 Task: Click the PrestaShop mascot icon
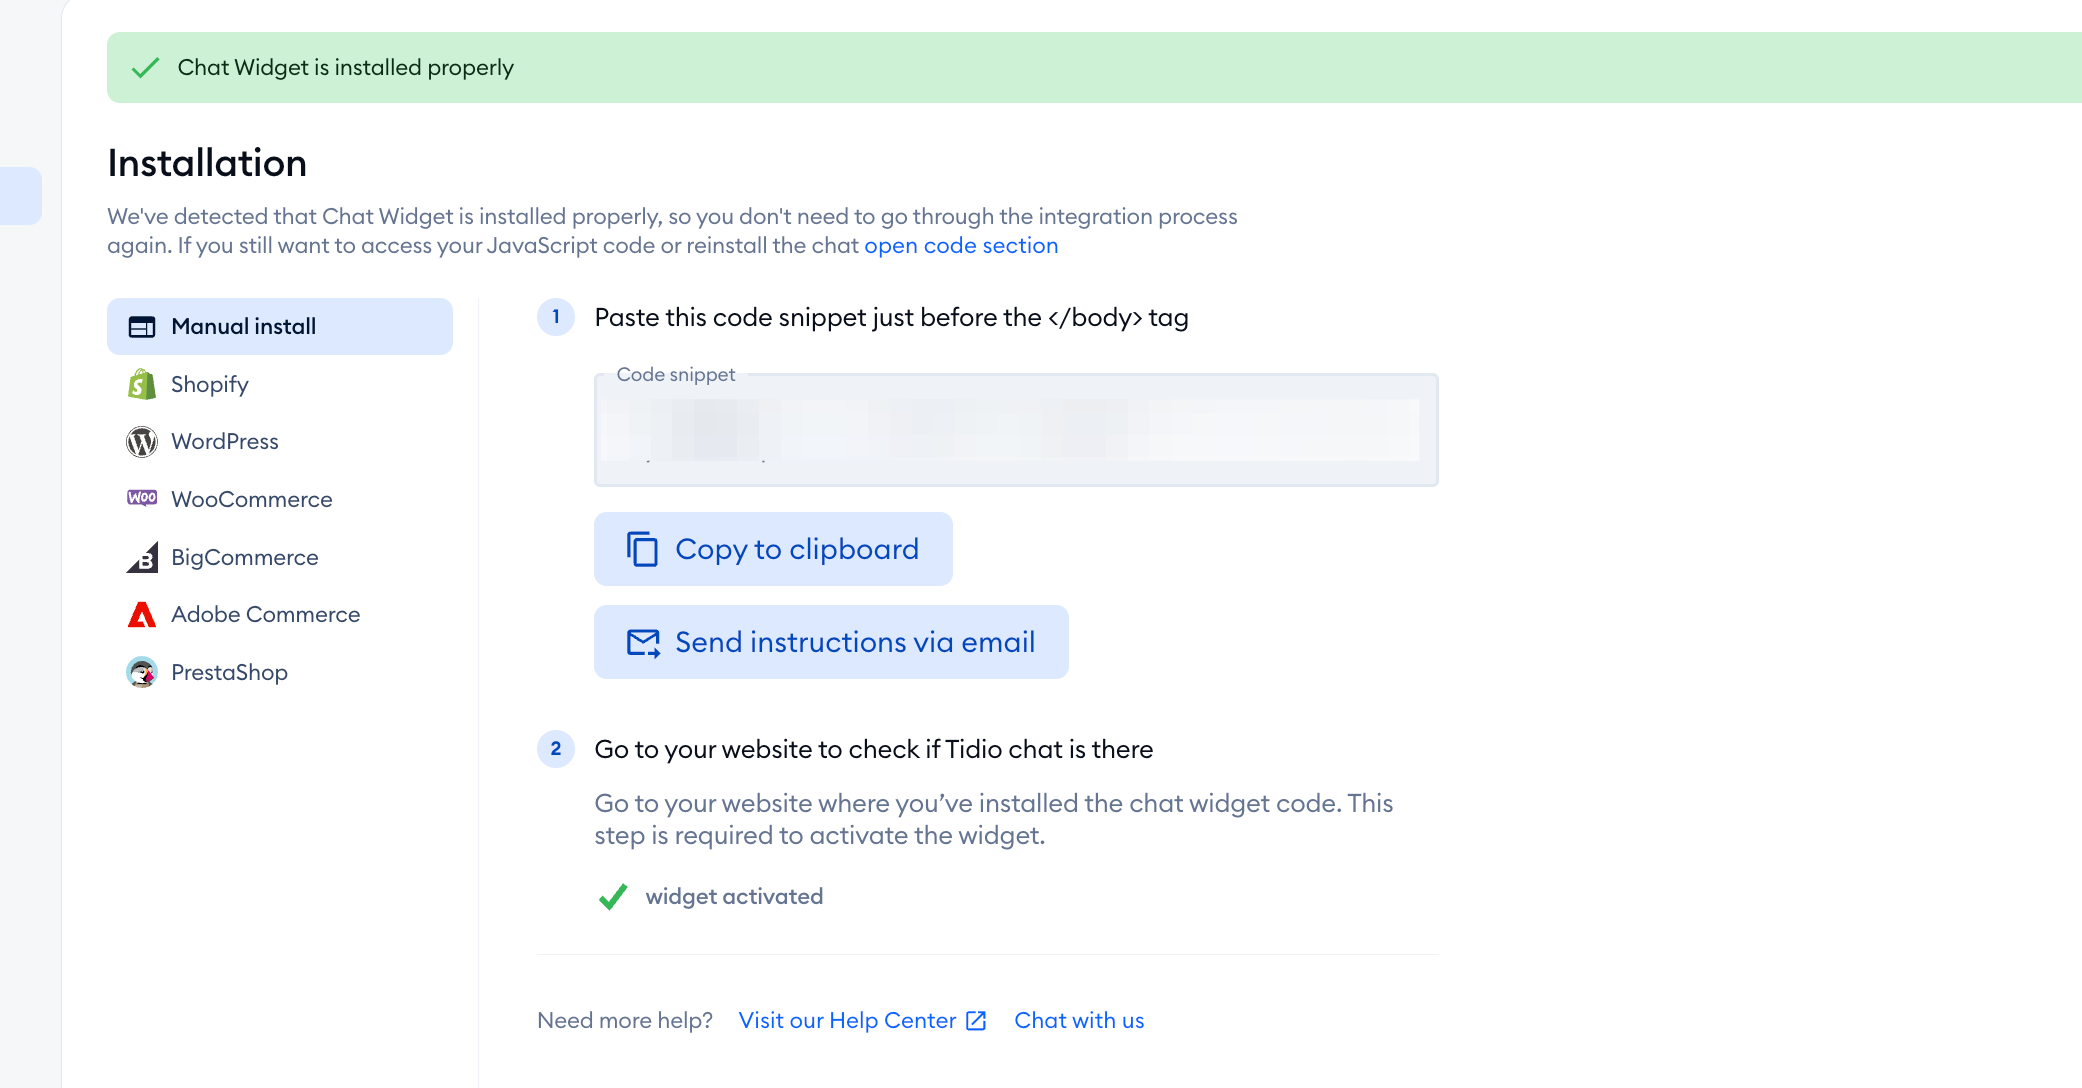pos(142,672)
